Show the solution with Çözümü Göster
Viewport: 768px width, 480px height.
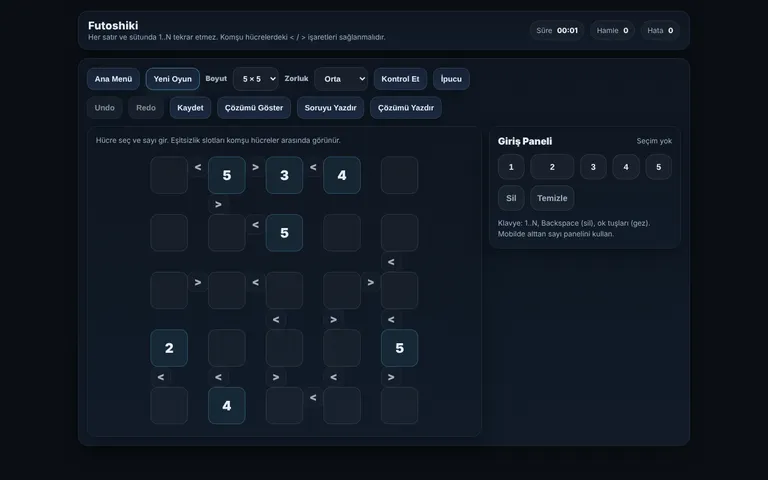[254, 108]
